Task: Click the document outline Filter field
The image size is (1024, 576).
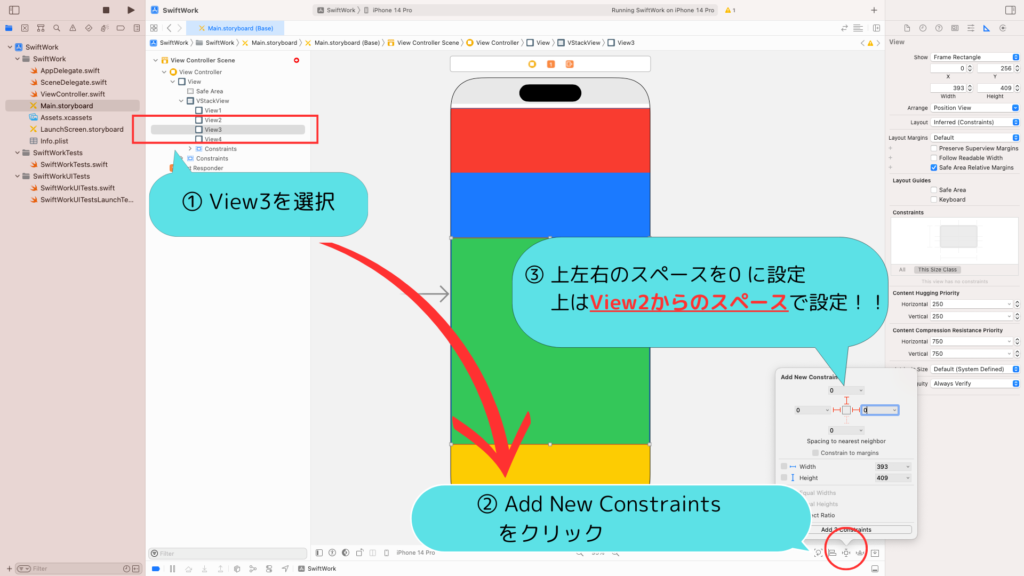Action: [227, 553]
